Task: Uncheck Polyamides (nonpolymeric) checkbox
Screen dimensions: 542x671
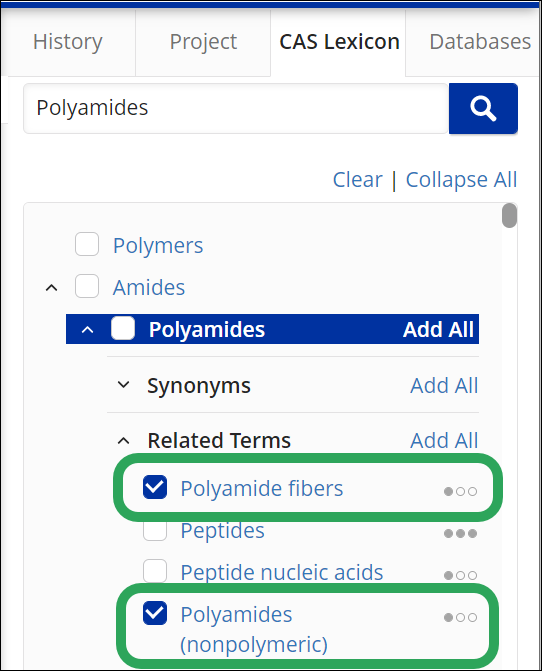Action: click(x=155, y=613)
